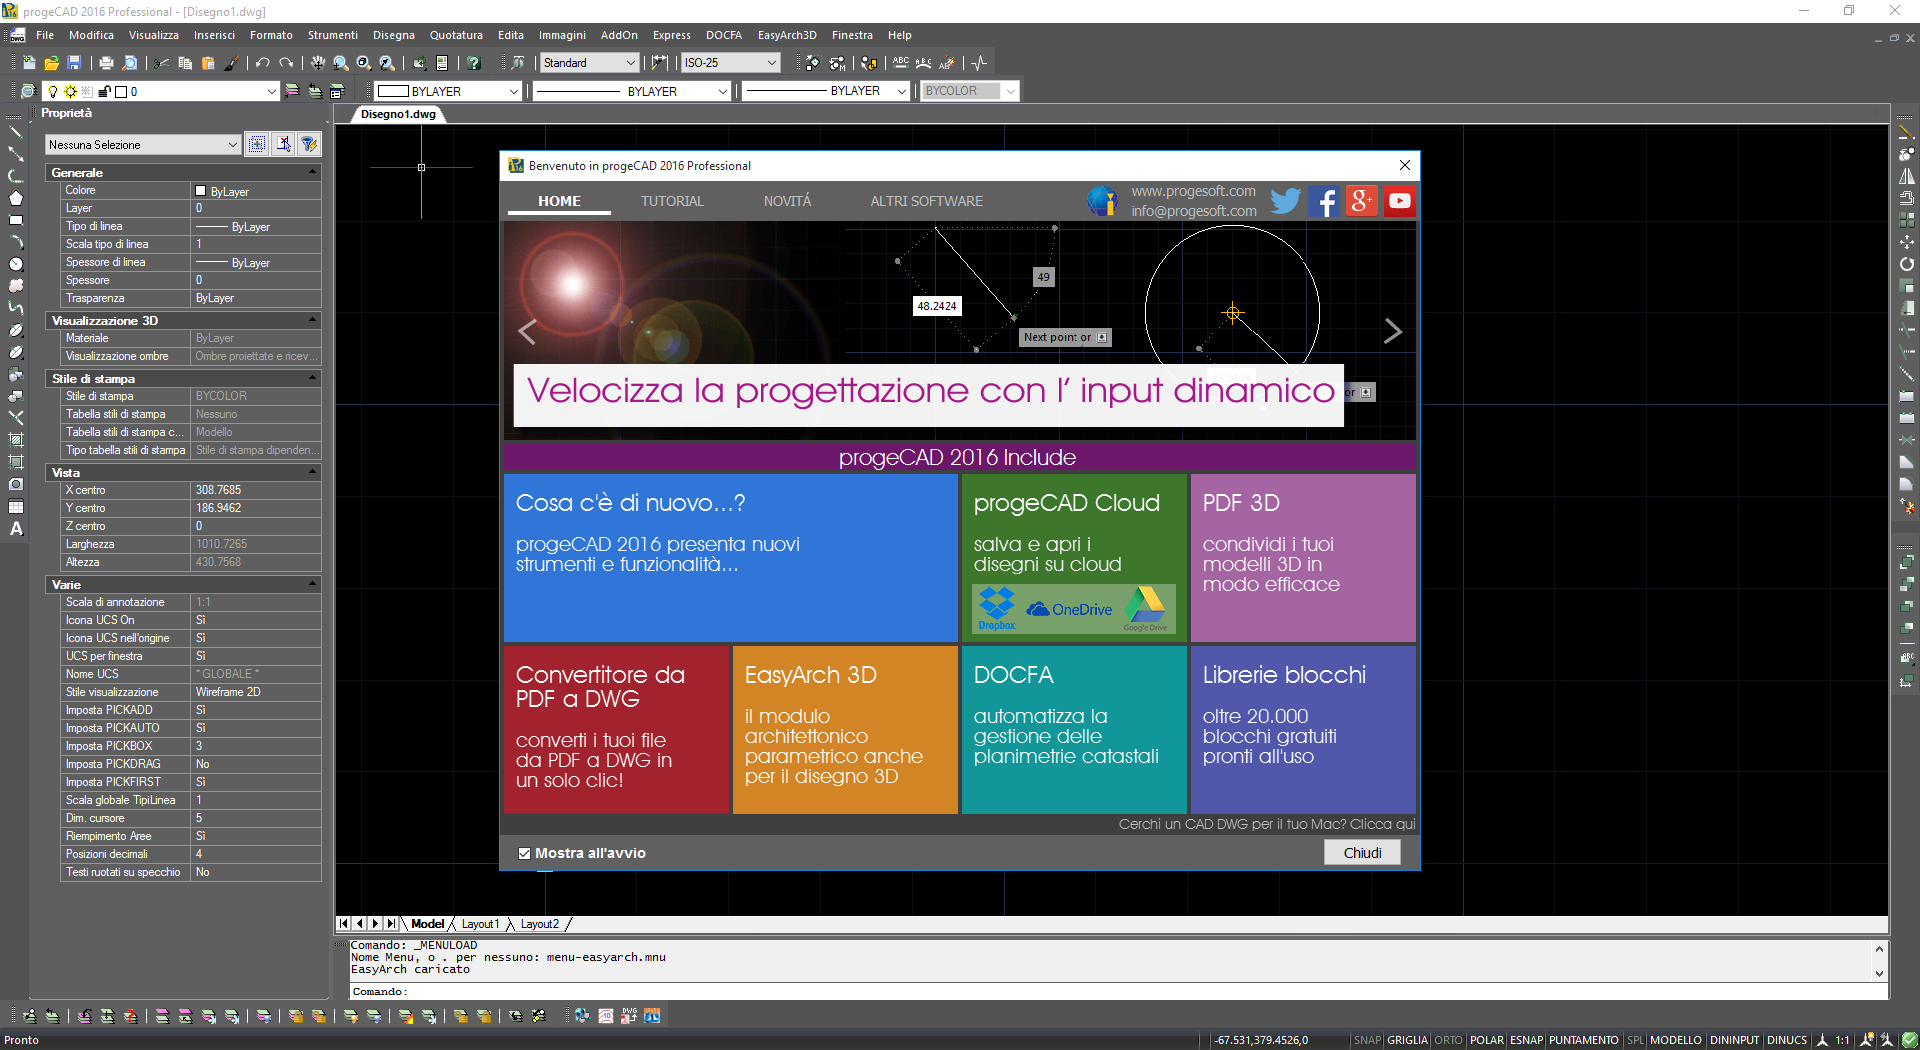Image resolution: width=1920 pixels, height=1050 pixels.
Task: Open the Facebook link icon
Action: tap(1324, 201)
